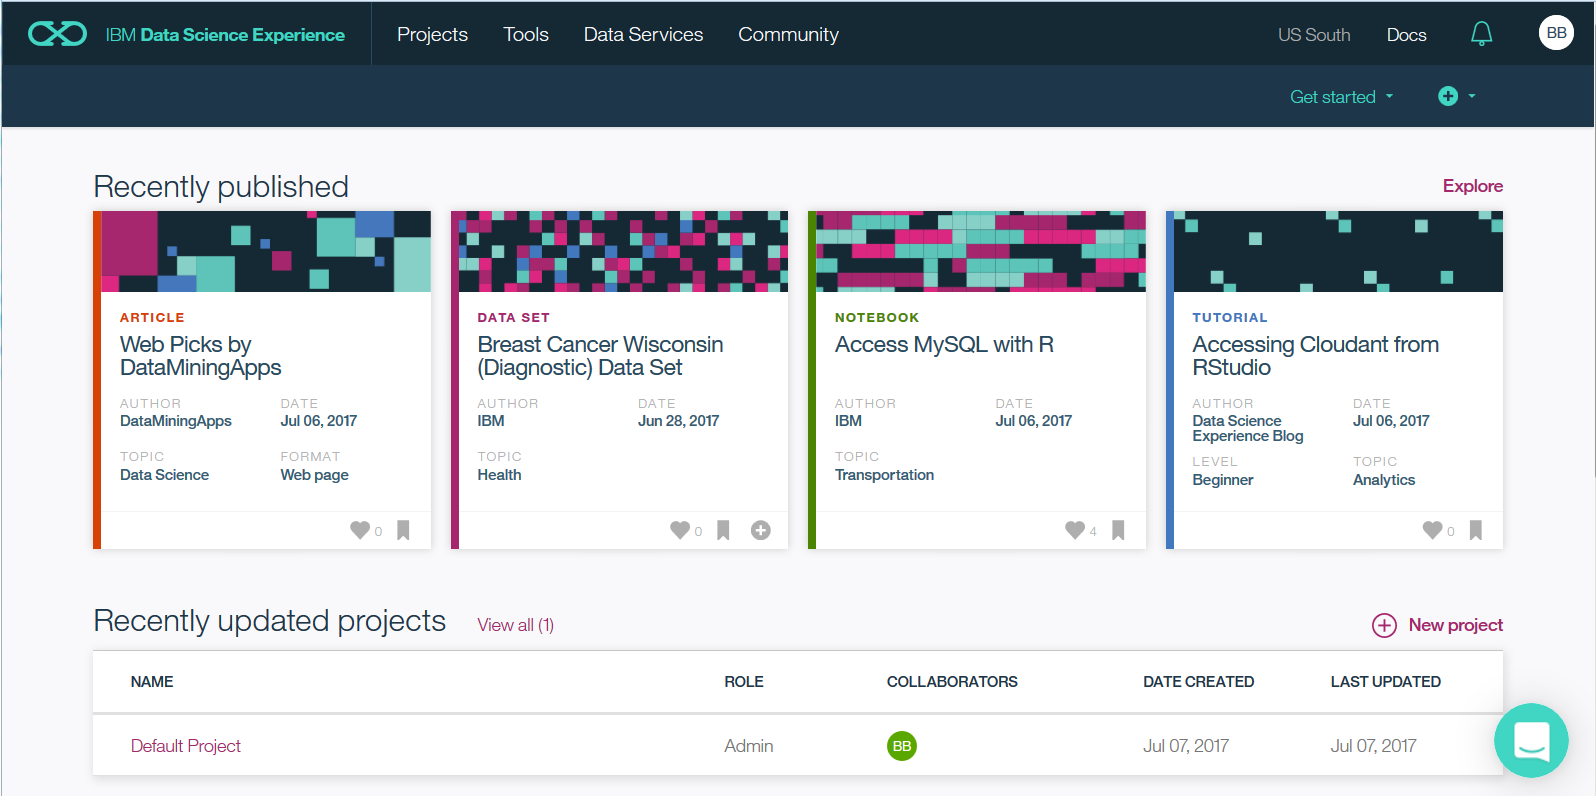Click the Admin role cell

coord(749,746)
